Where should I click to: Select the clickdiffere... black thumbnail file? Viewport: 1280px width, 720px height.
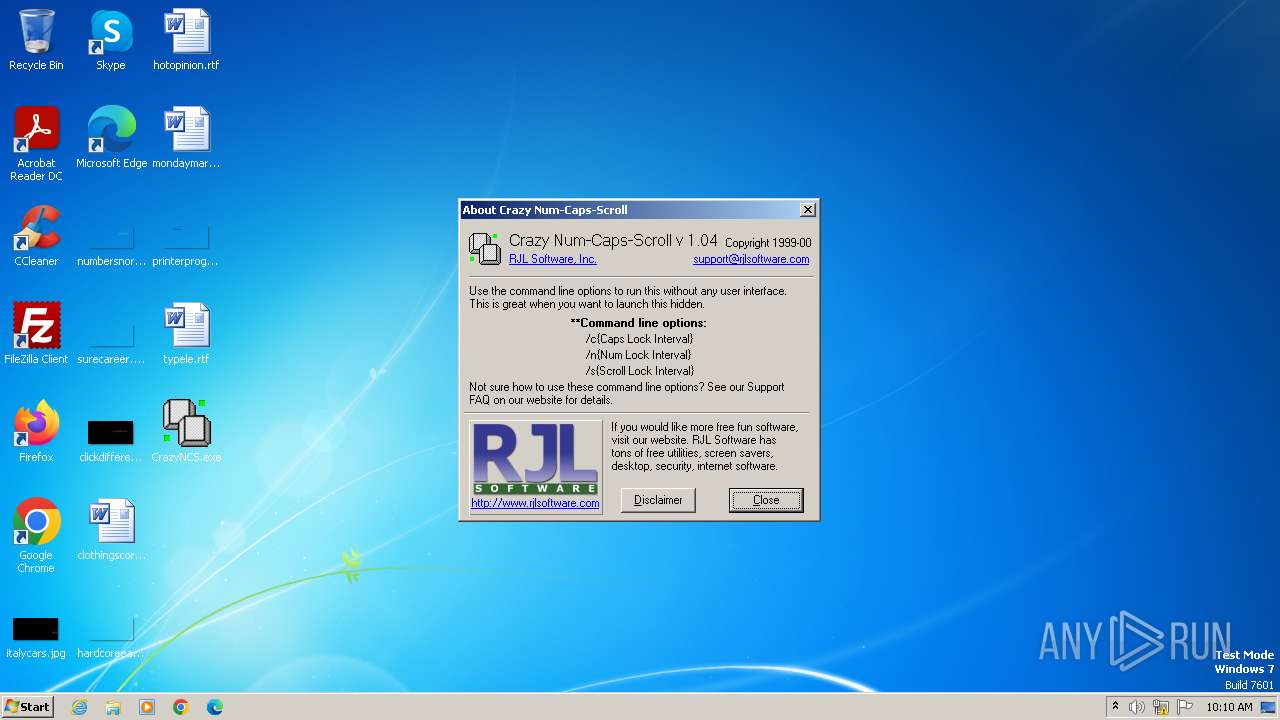pos(111,440)
